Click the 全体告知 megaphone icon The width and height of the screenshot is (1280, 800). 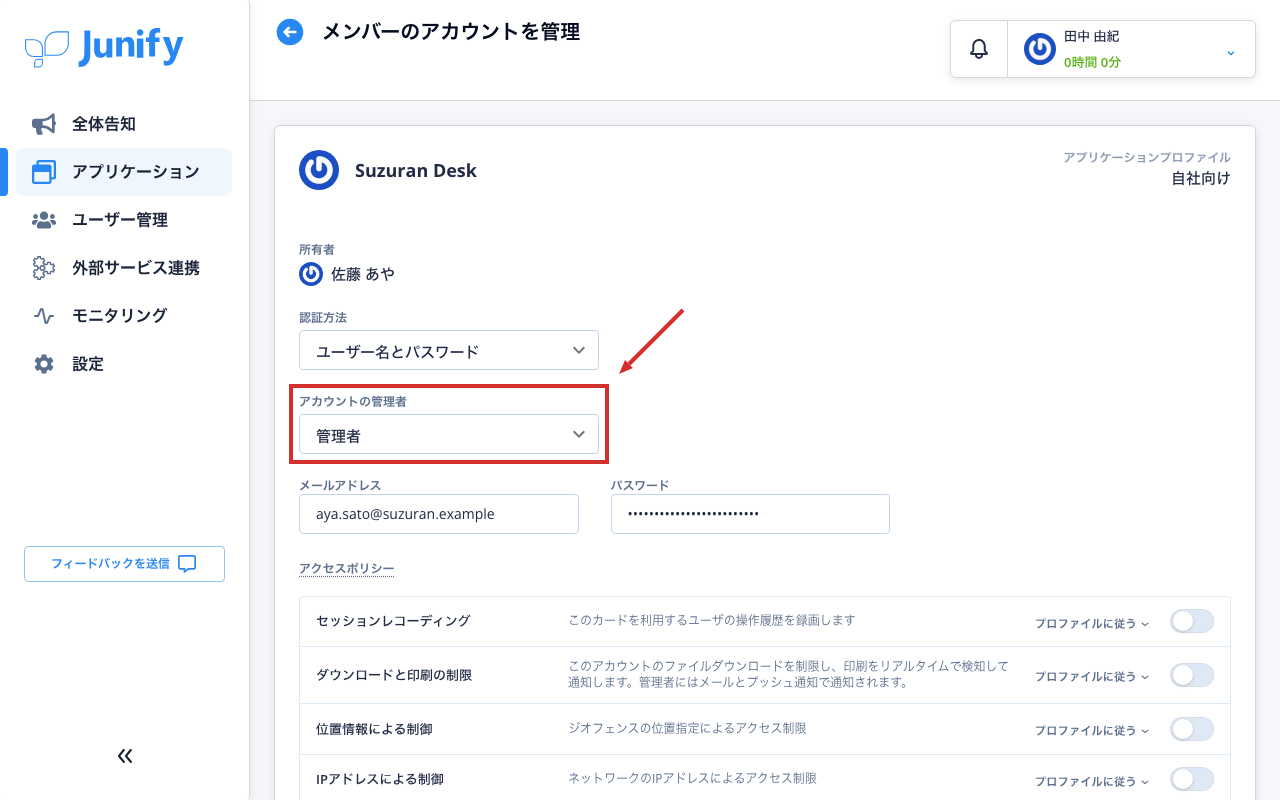44,124
